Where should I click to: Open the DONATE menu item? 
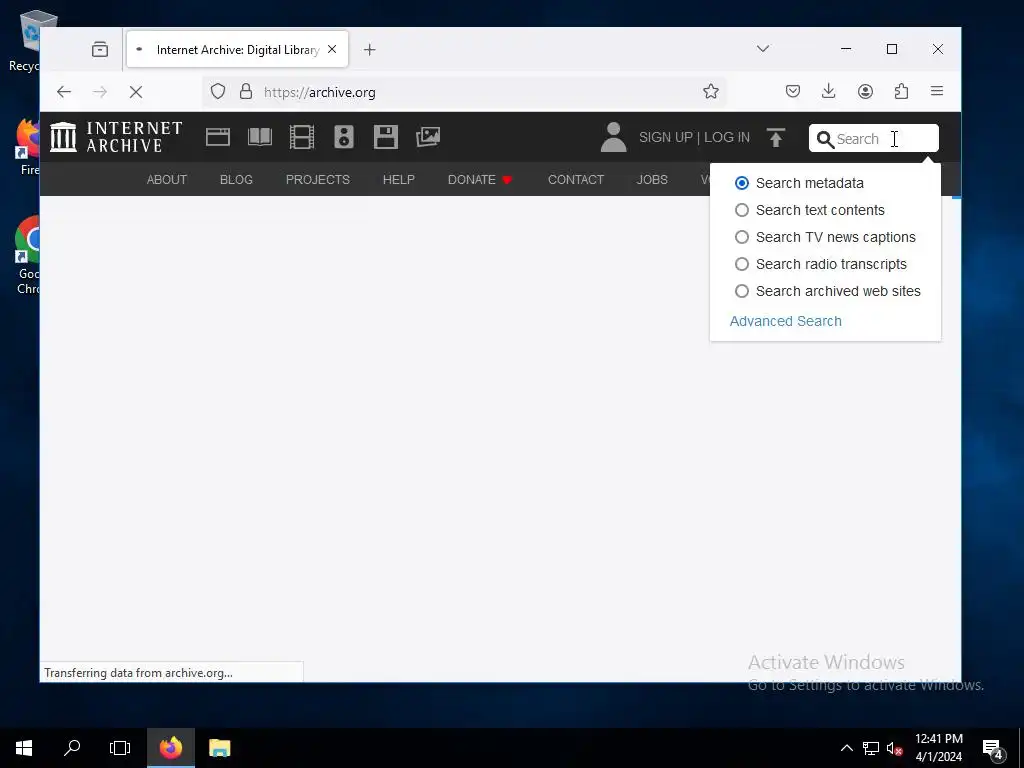click(x=480, y=180)
